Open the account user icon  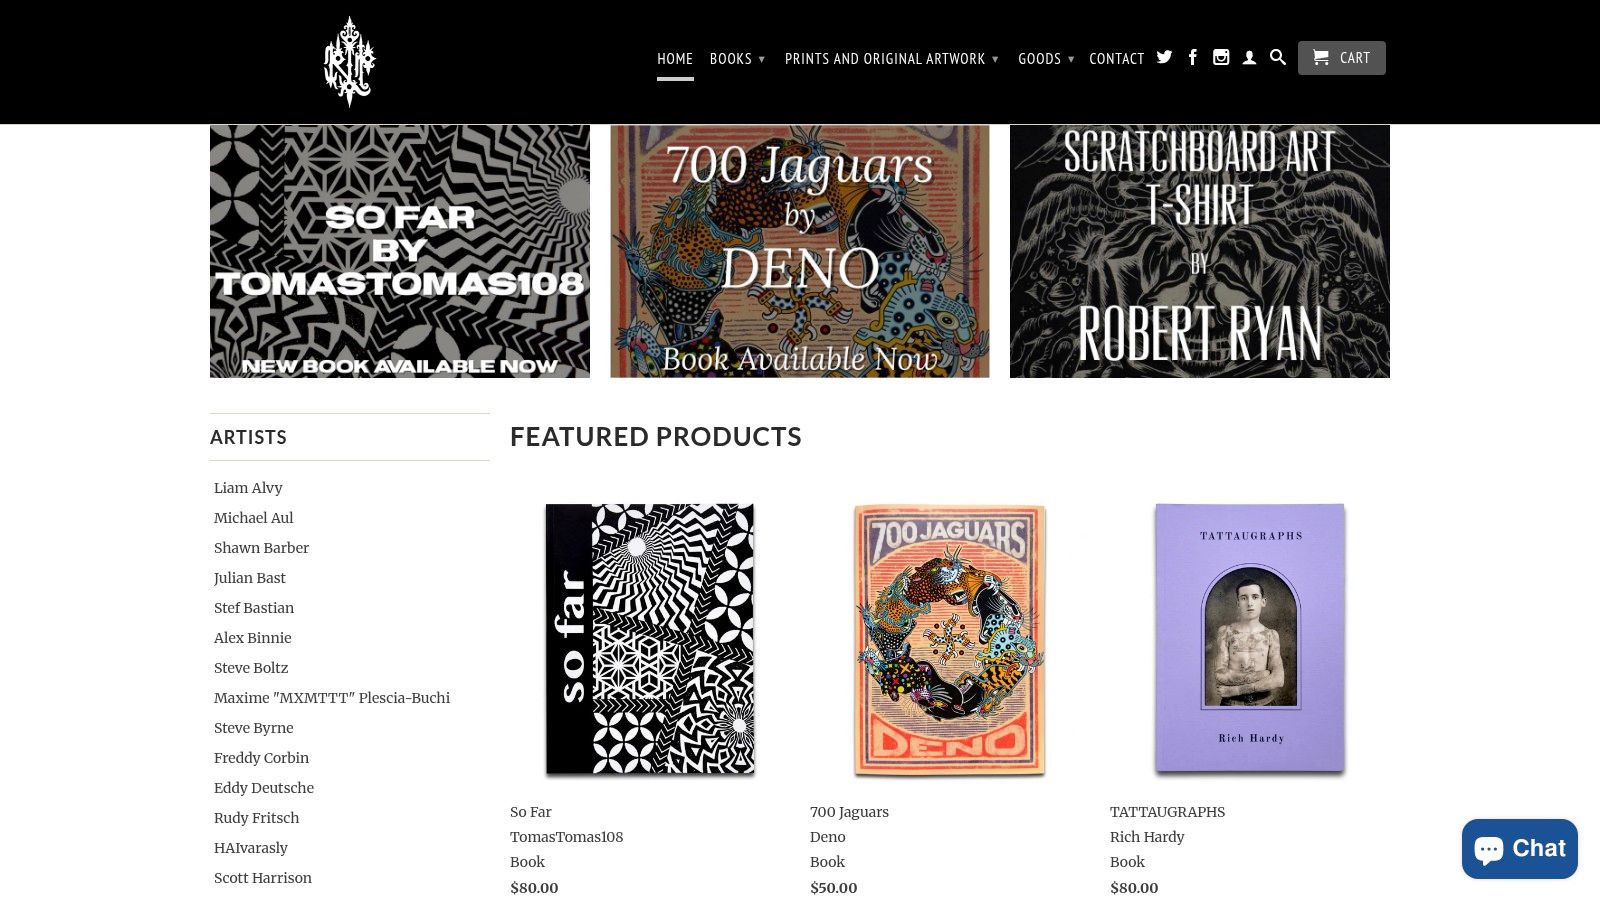tap(1249, 58)
